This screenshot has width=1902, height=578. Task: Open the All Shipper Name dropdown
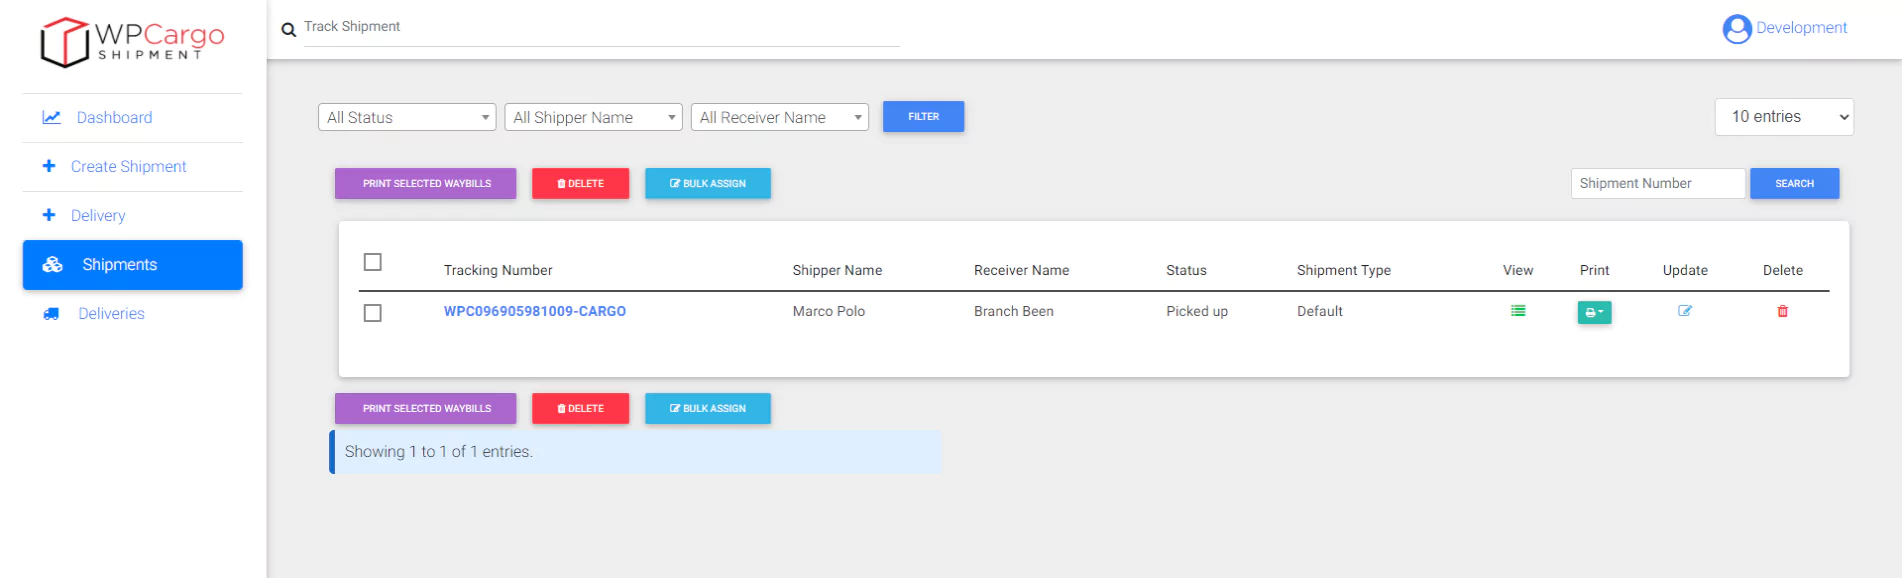coord(593,118)
